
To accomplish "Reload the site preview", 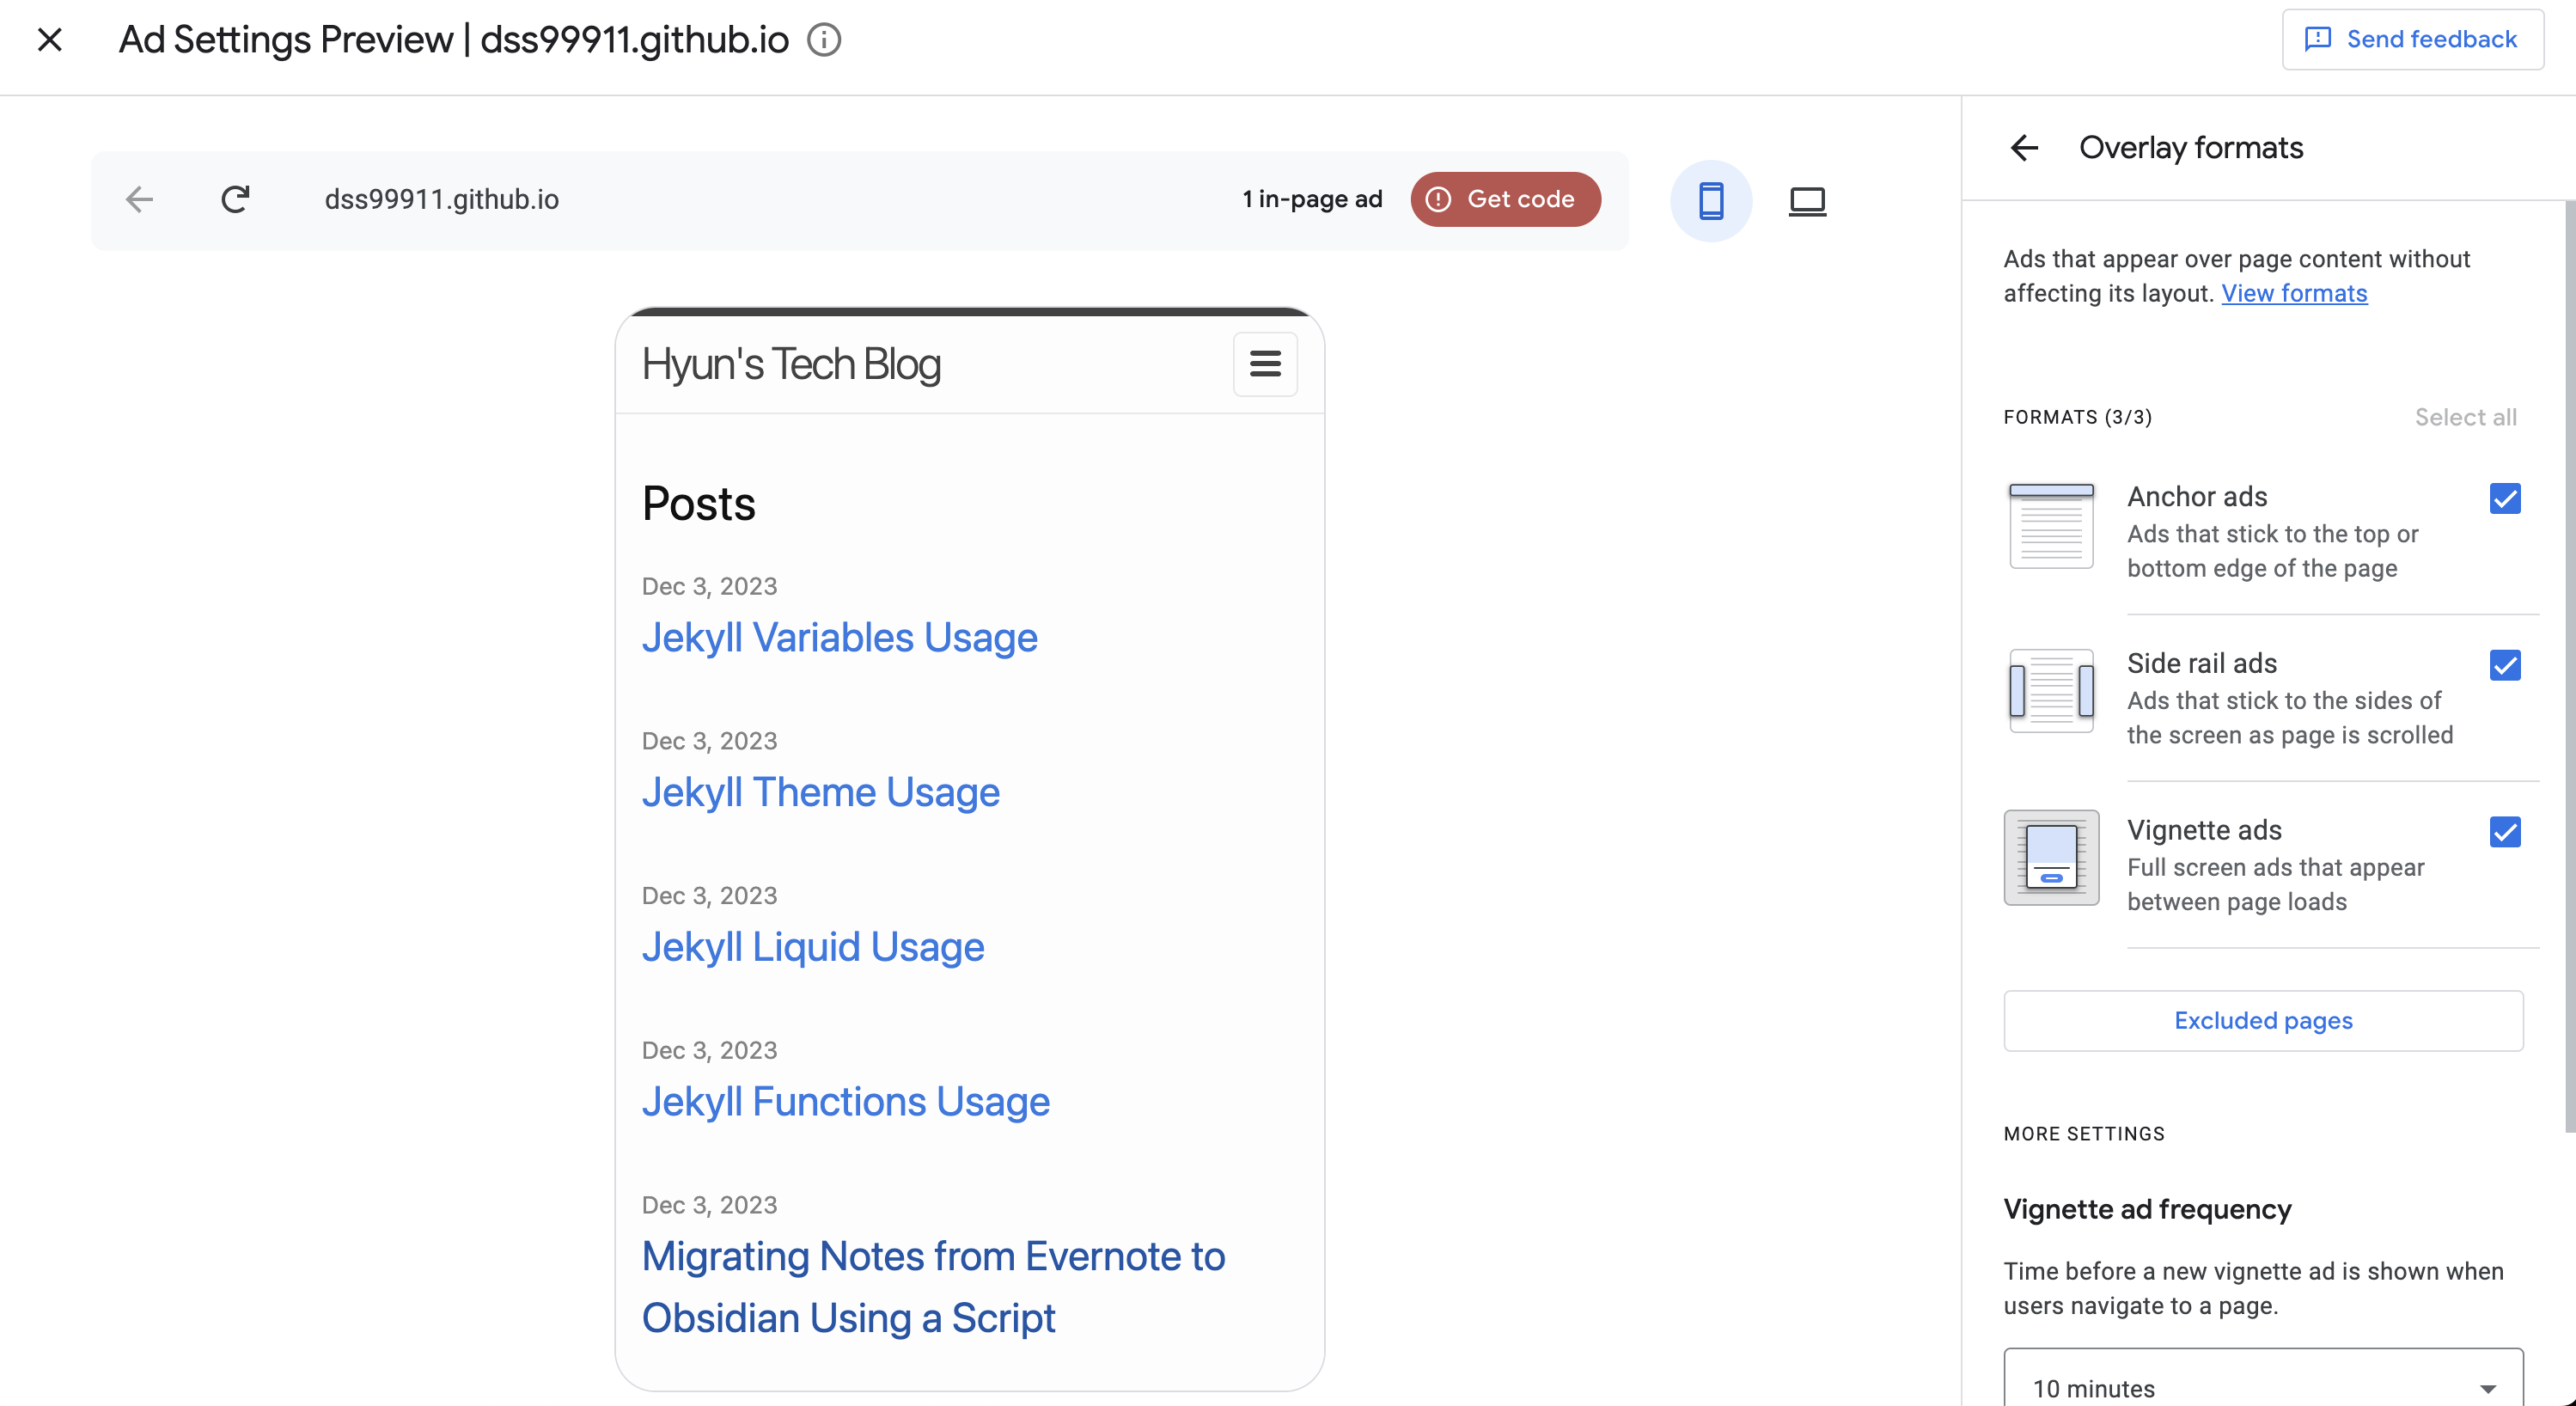I will click(235, 199).
